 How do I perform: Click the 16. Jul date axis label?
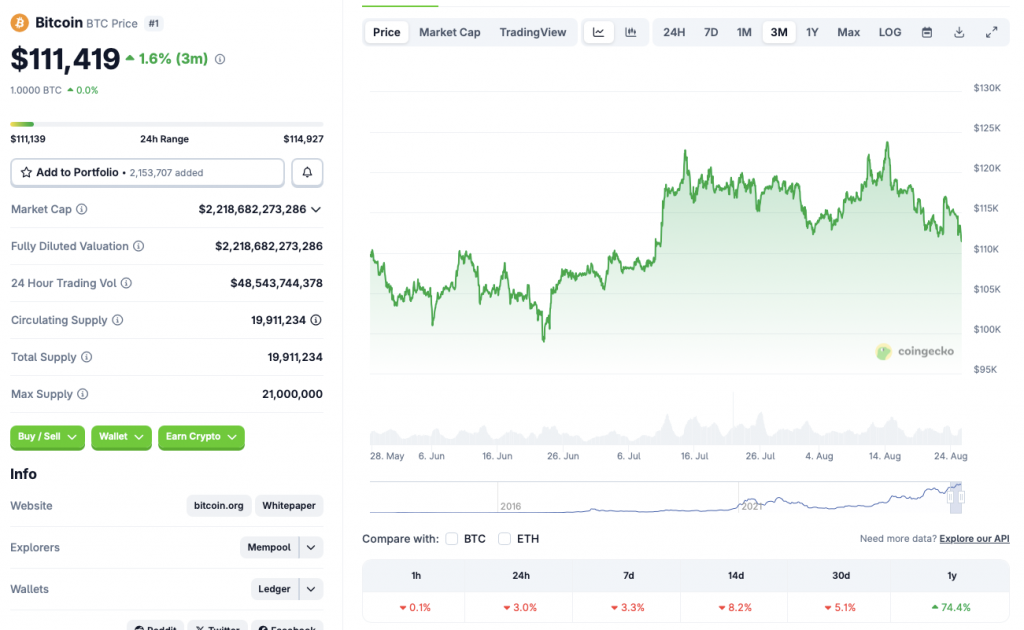pos(694,456)
